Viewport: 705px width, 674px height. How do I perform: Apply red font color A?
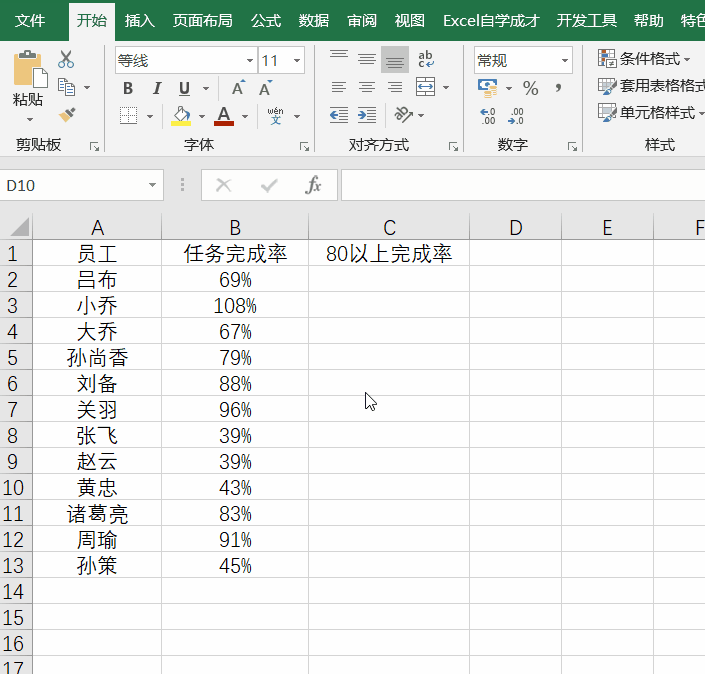click(224, 116)
